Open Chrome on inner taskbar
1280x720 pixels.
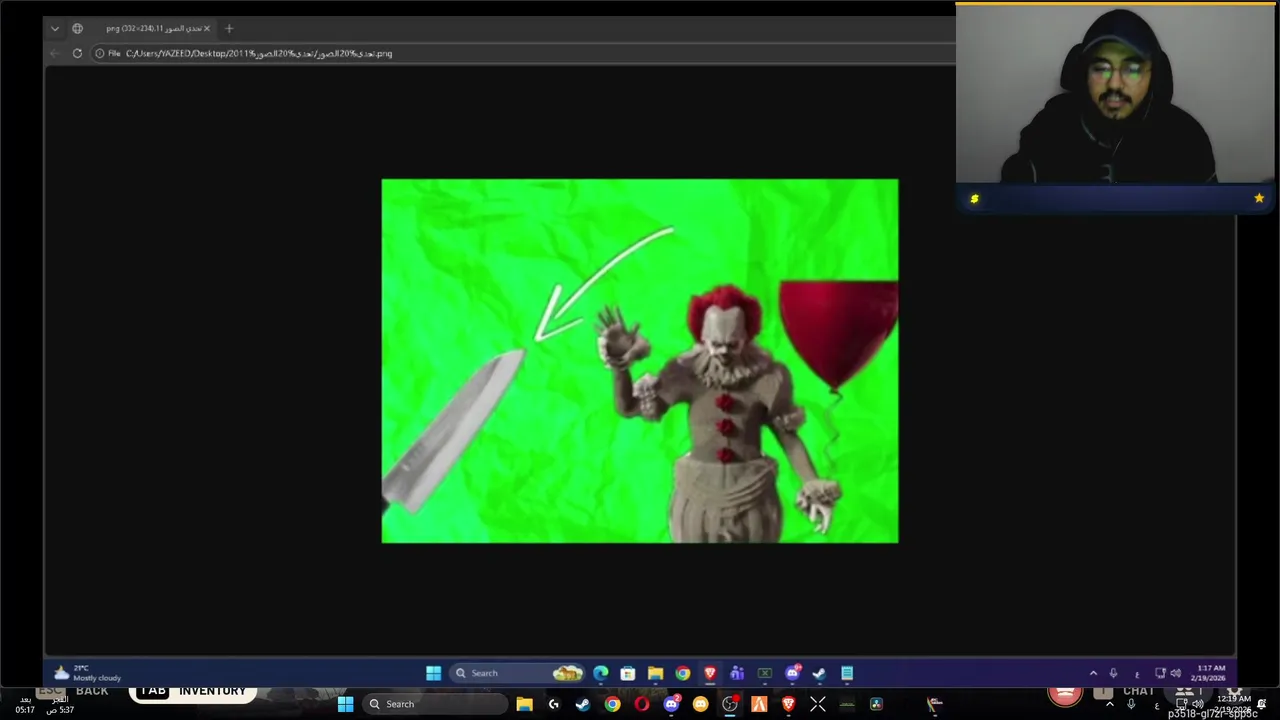[x=682, y=673]
